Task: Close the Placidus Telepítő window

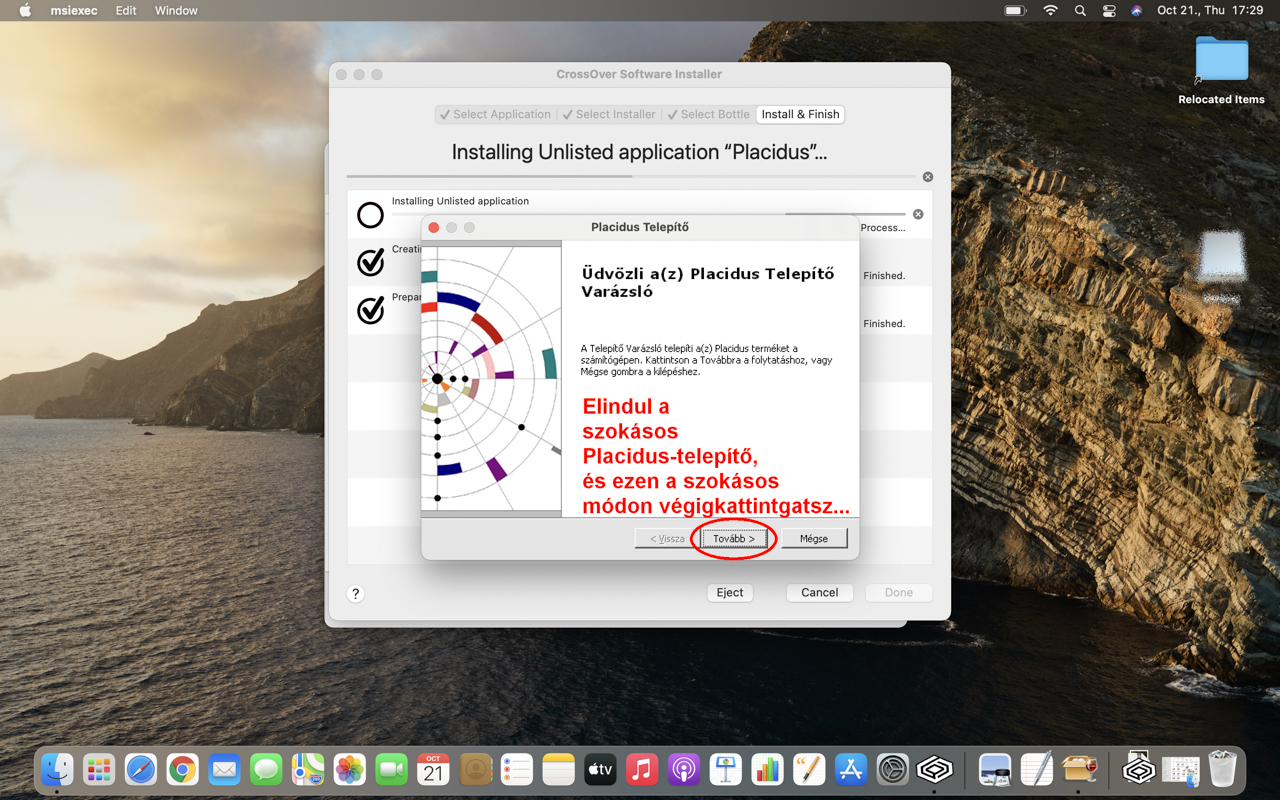Action: pos(434,227)
